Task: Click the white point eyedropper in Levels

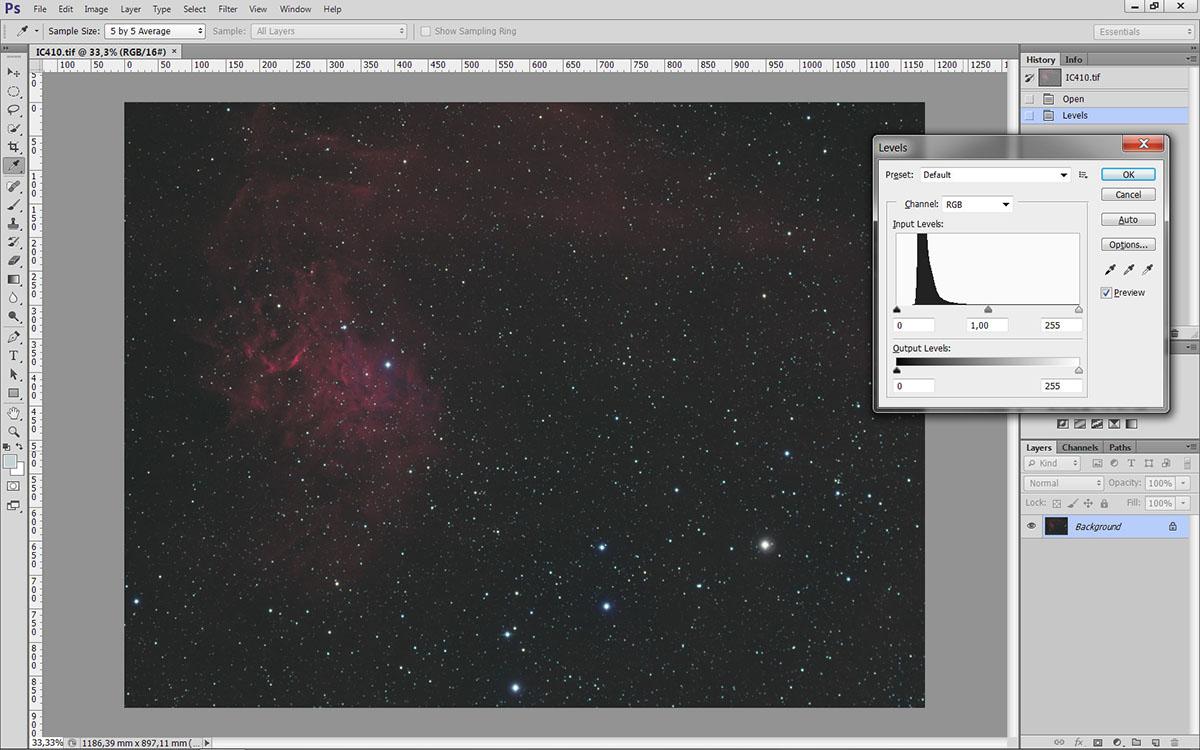Action: pyautogui.click(x=1147, y=270)
